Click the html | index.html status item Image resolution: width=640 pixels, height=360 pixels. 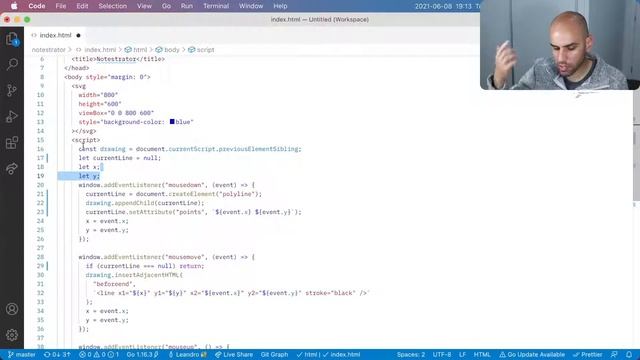pos(328,355)
